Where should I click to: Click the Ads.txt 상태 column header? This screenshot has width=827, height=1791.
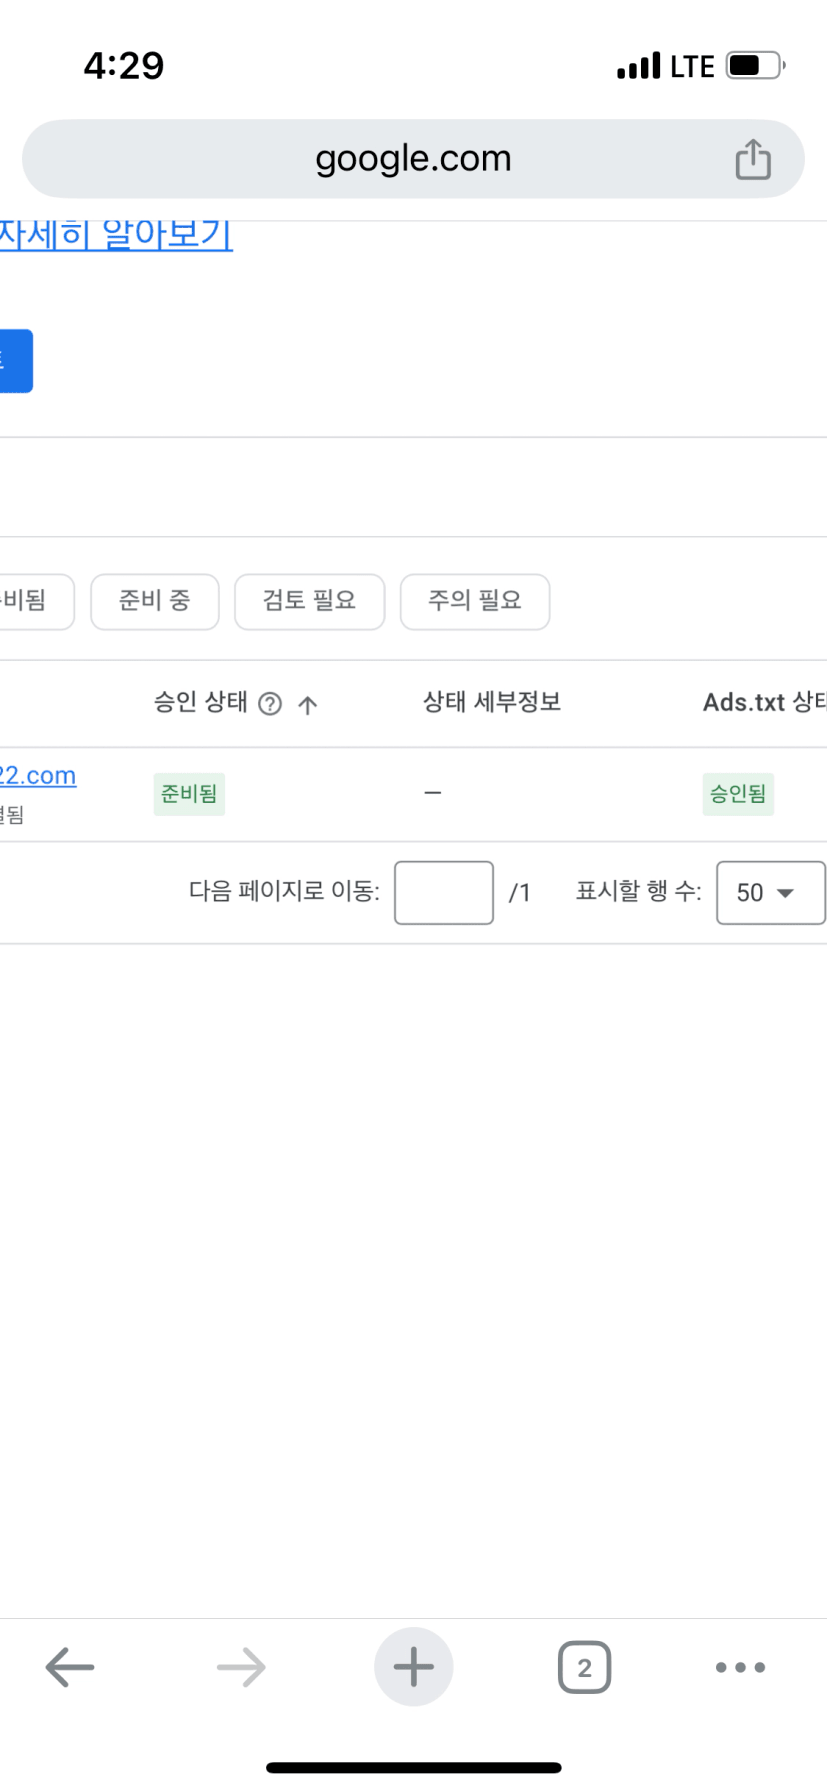(764, 702)
